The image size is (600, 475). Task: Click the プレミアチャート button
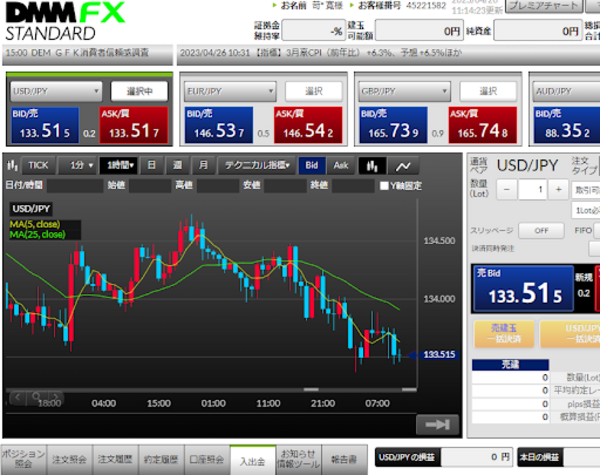[544, 6]
